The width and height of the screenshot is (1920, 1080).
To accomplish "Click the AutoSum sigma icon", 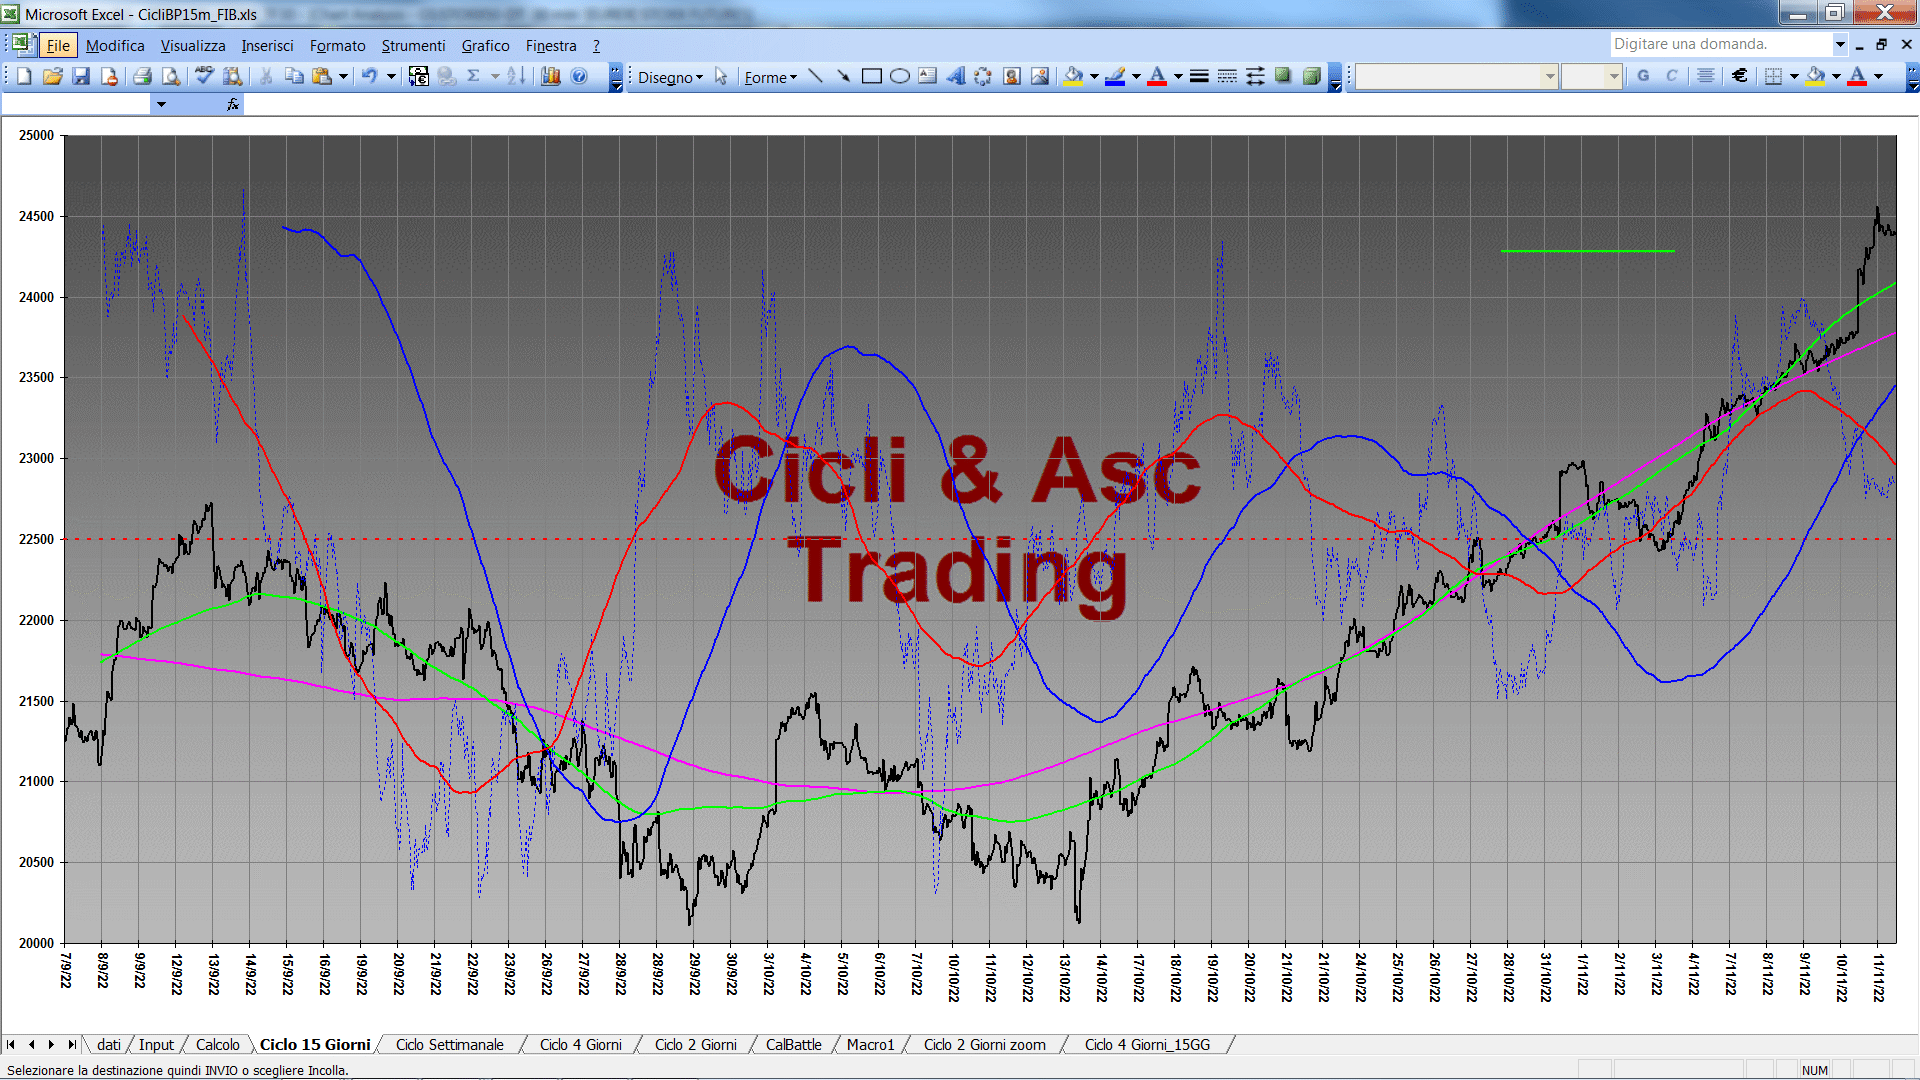I will [474, 76].
